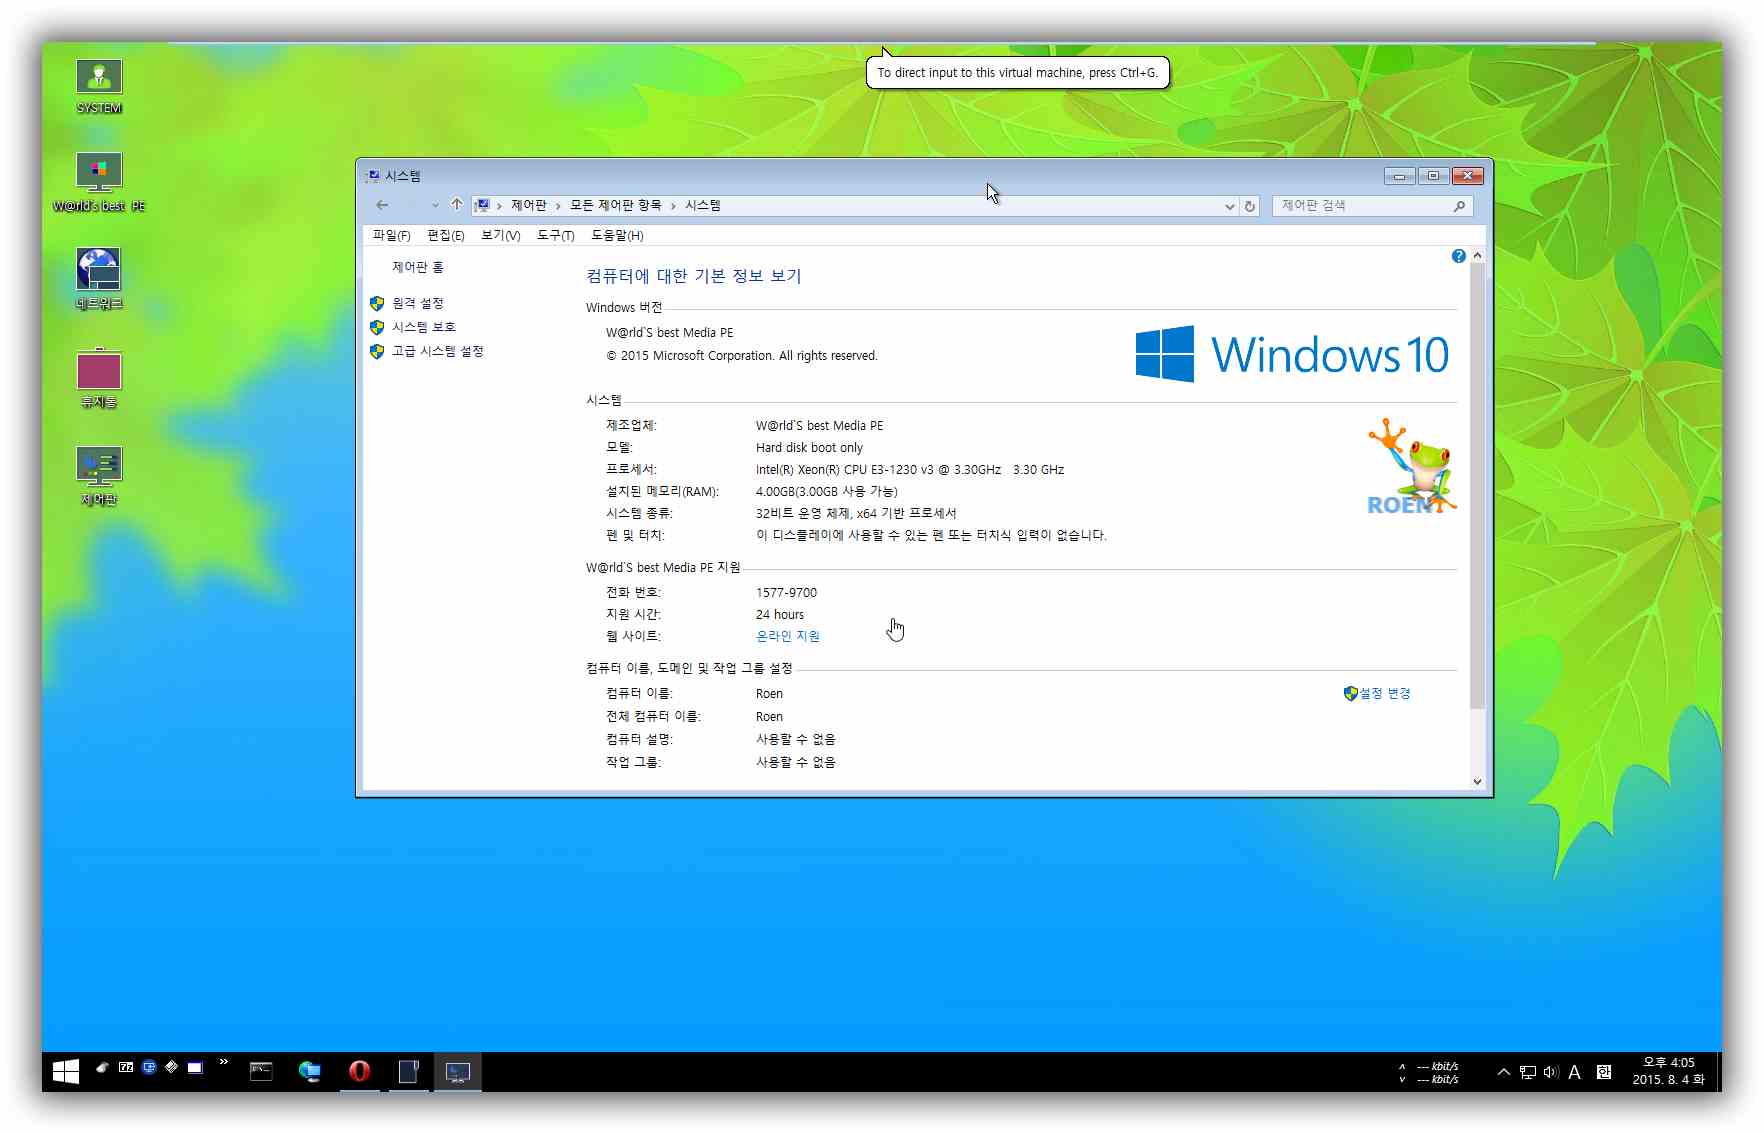Image resolution: width=1764 pixels, height=1134 pixels.
Task: Open the network computer taskbar icon
Action: tap(310, 1071)
